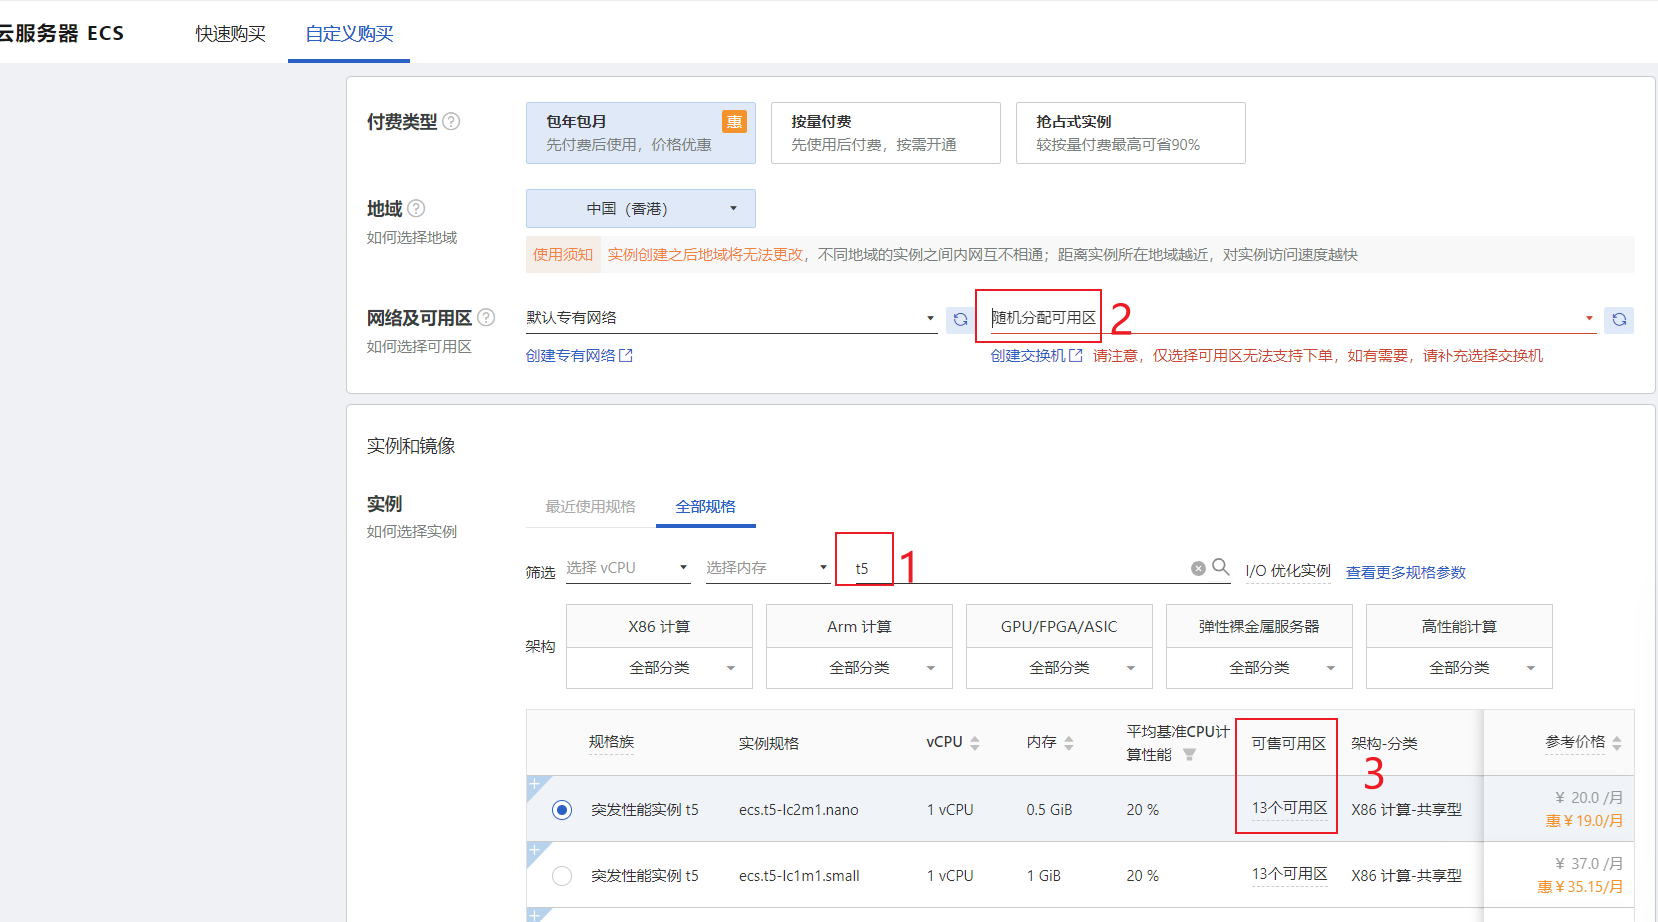
Task: Expand 全部分类 under Arm 计算
Action: click(859, 668)
